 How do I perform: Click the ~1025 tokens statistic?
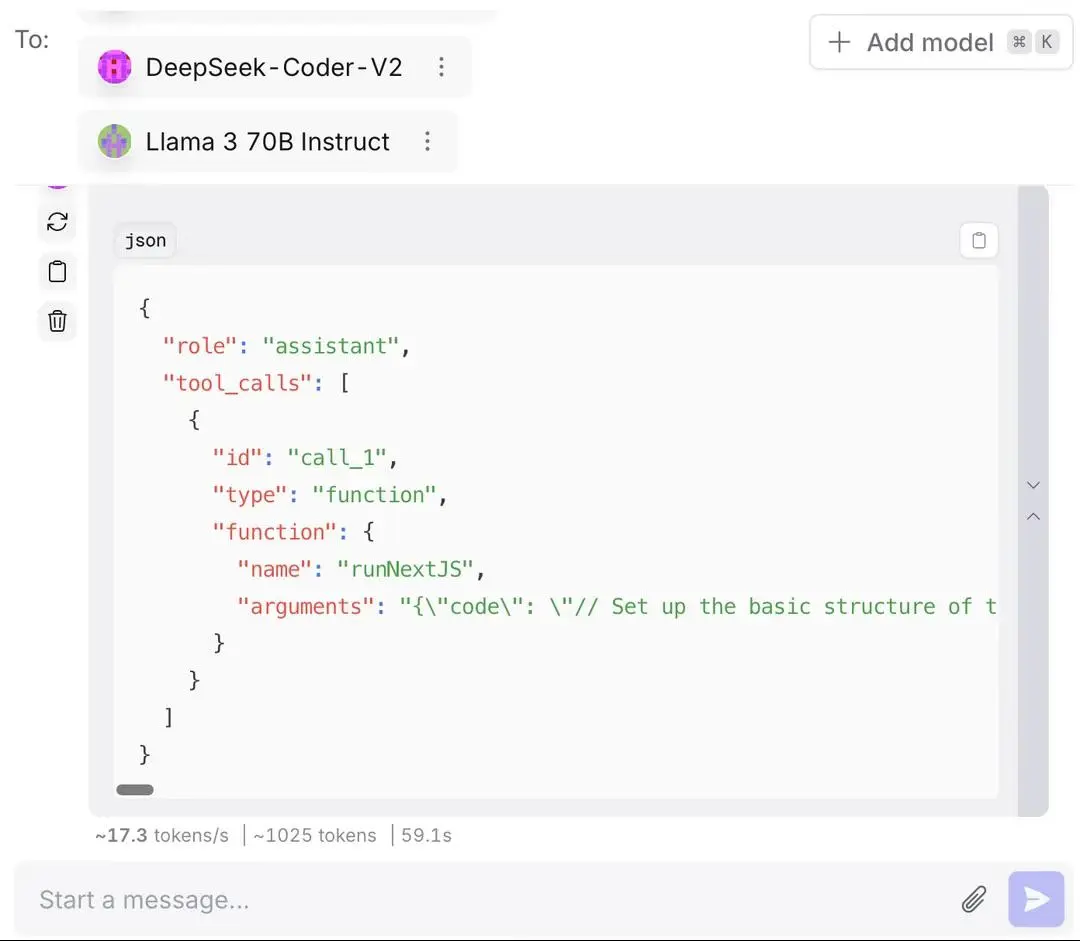[315, 835]
